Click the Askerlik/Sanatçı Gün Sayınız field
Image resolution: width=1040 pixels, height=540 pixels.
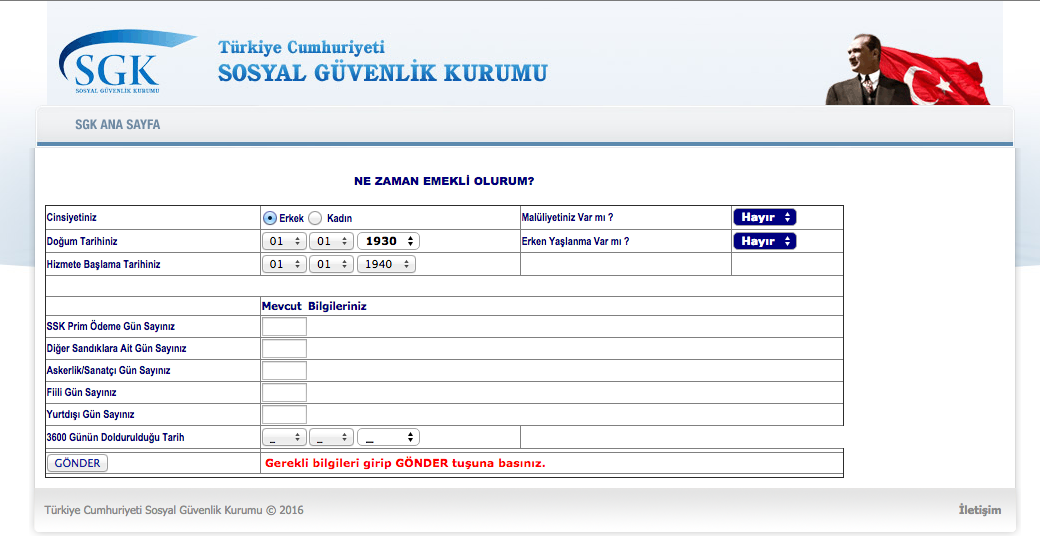coord(284,370)
